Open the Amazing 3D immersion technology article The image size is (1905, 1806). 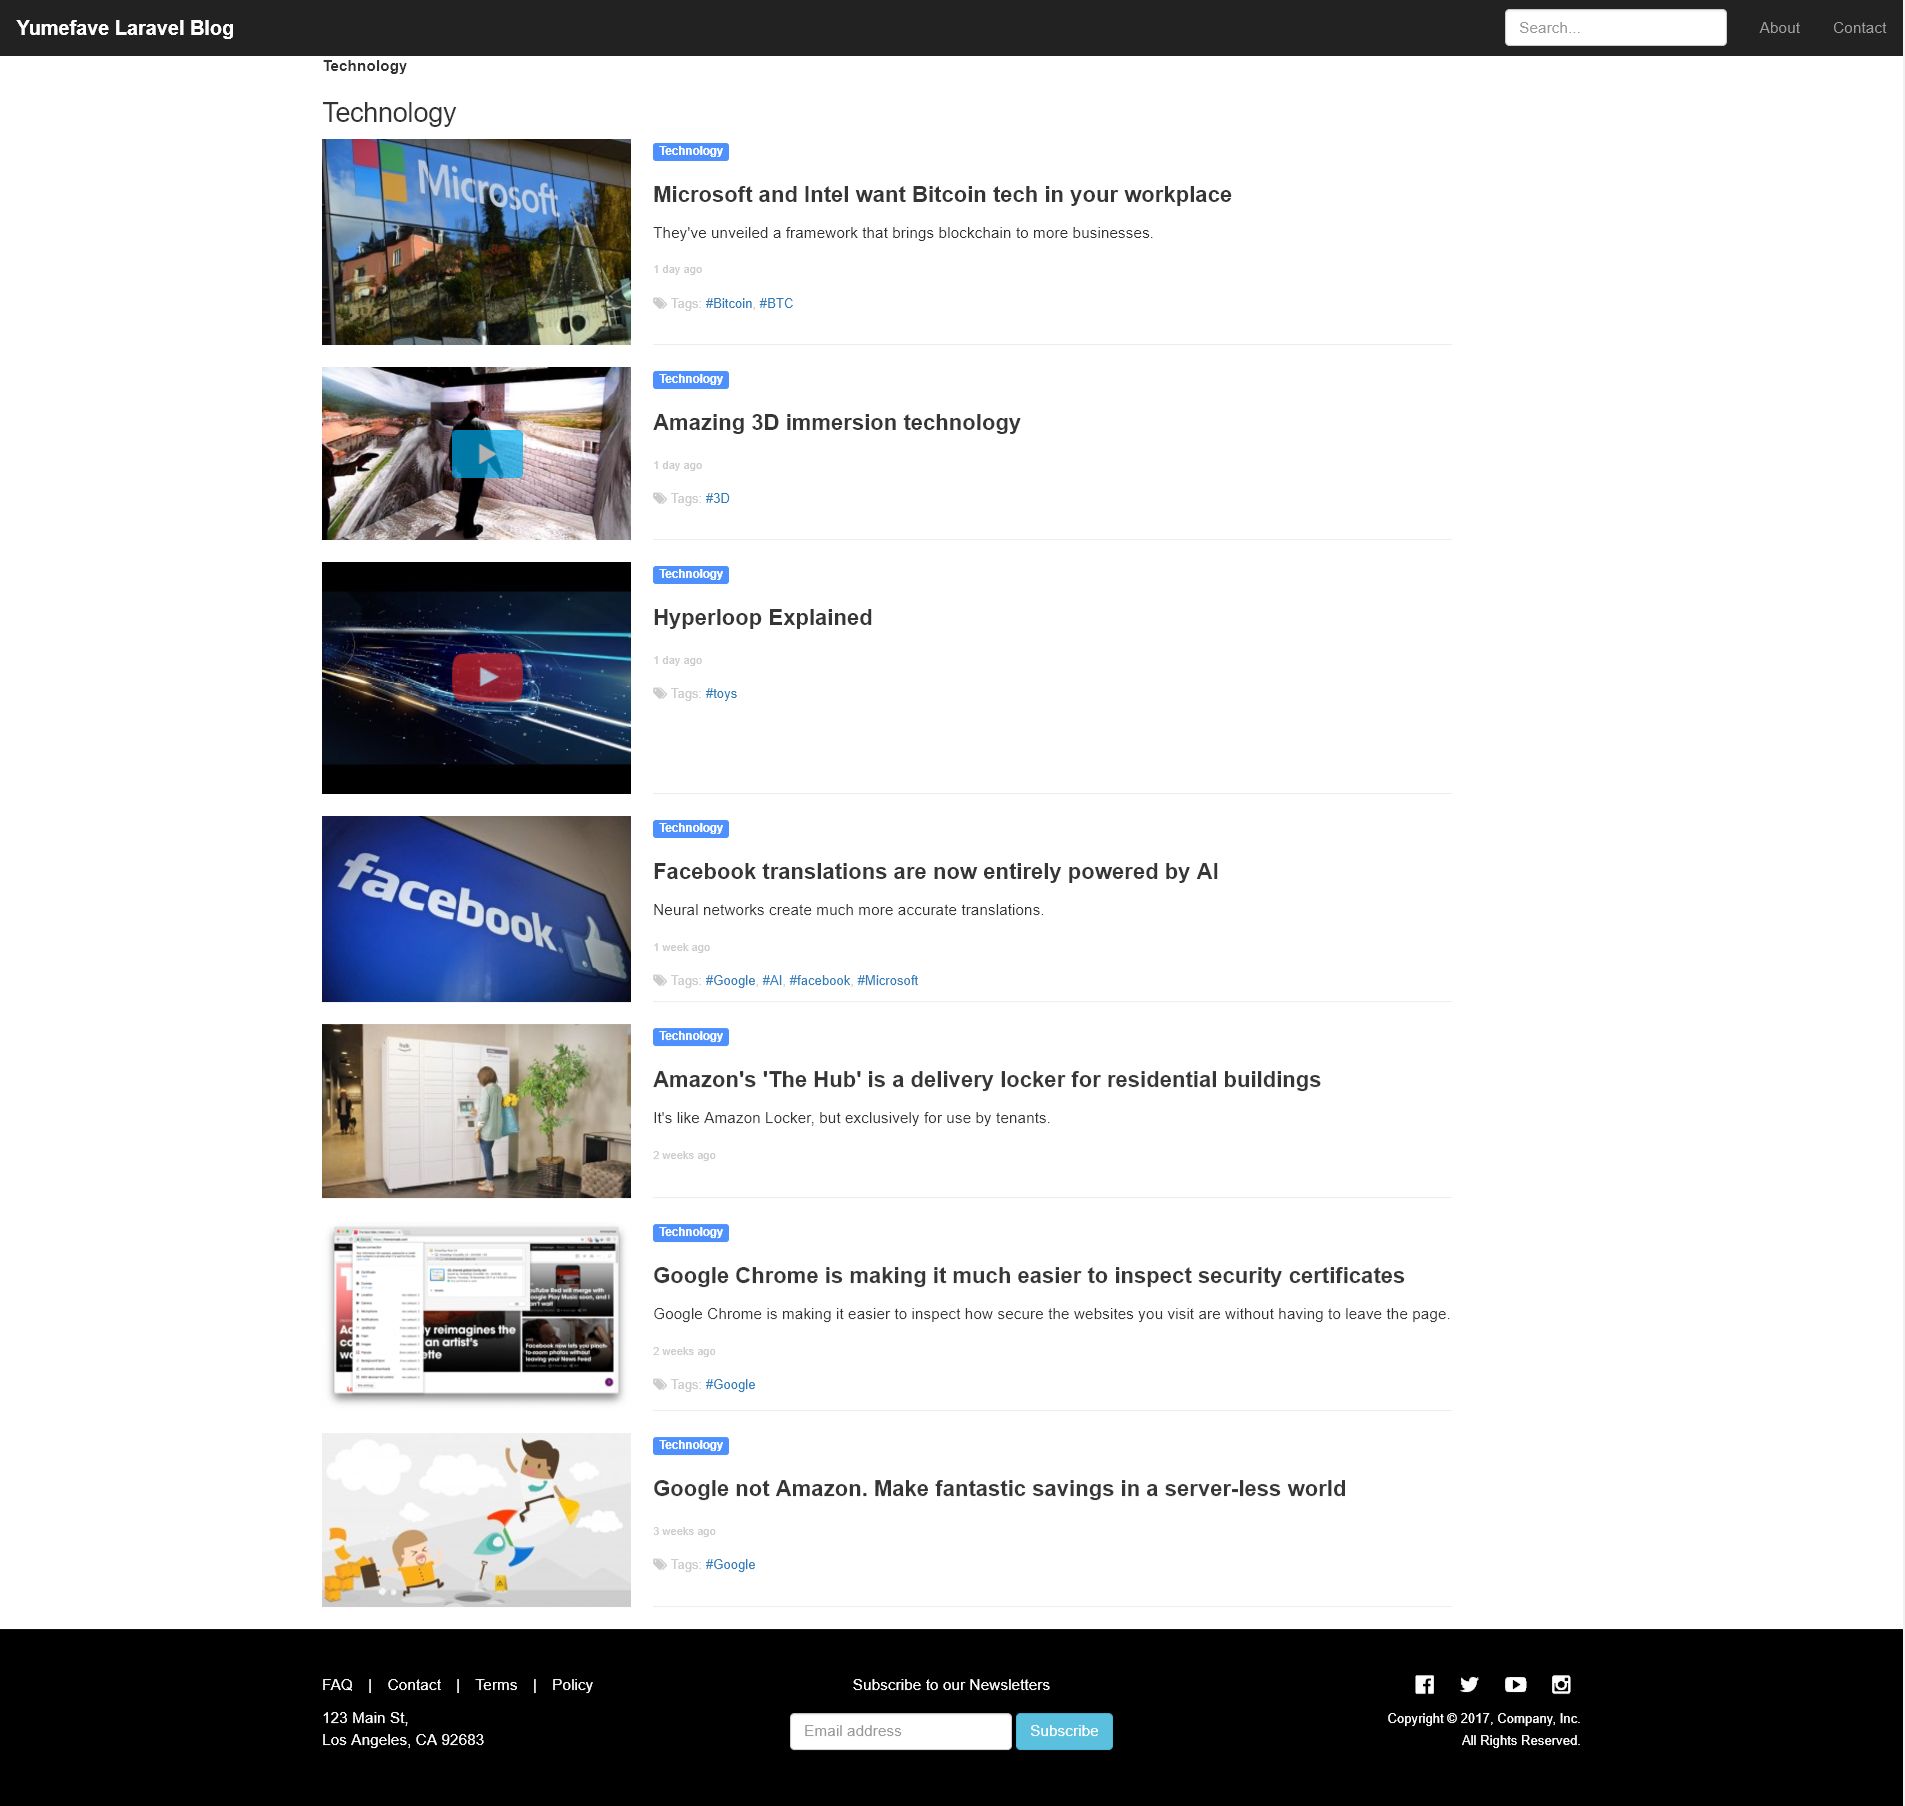[x=836, y=423]
